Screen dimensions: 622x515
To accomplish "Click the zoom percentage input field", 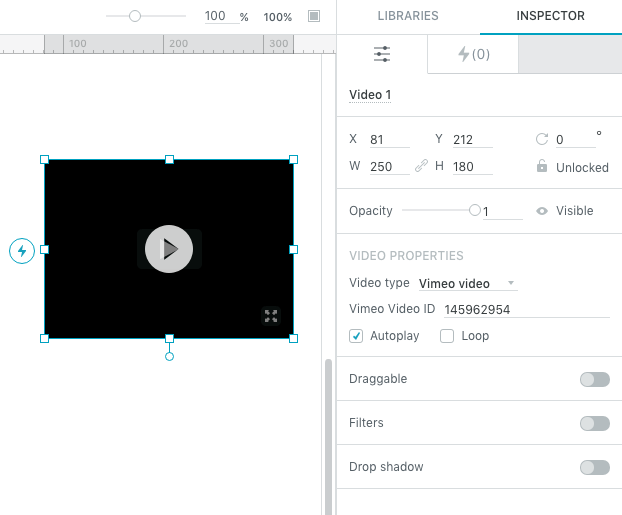I will coord(222,16).
